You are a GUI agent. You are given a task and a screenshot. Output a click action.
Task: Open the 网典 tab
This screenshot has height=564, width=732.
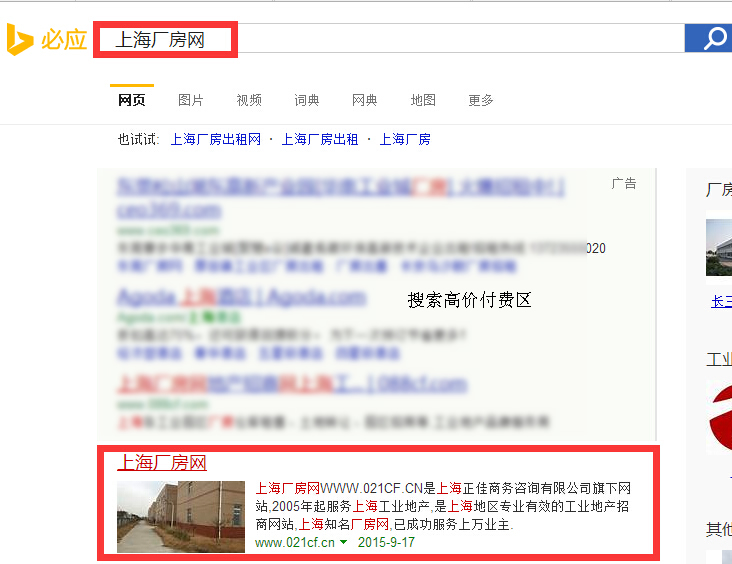[365, 100]
